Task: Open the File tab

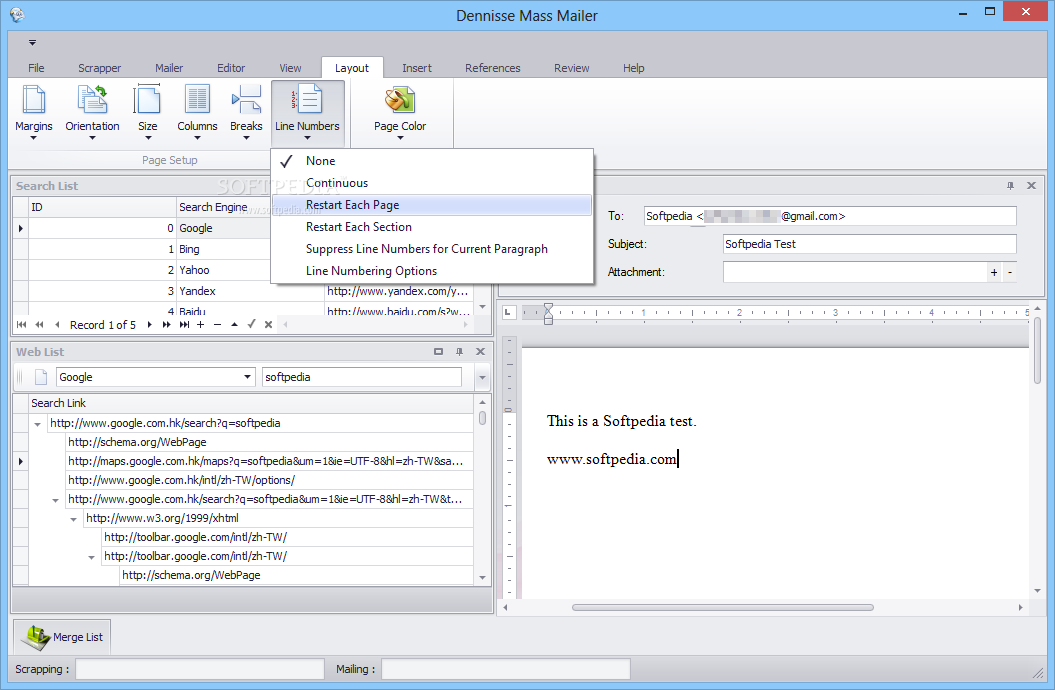Action: pyautogui.click(x=36, y=68)
